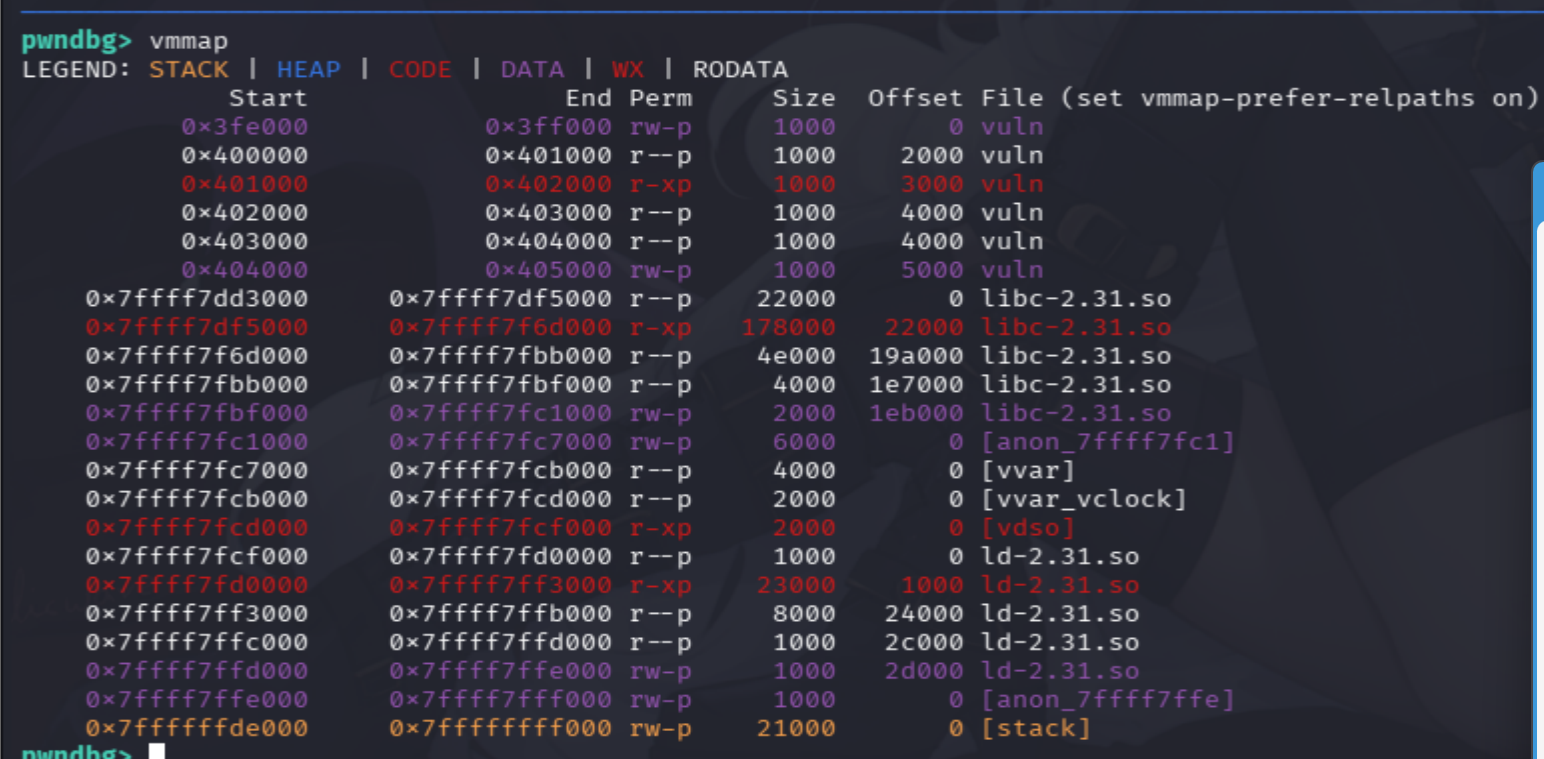
Task: Click the CODE legend label
Action: [420, 69]
